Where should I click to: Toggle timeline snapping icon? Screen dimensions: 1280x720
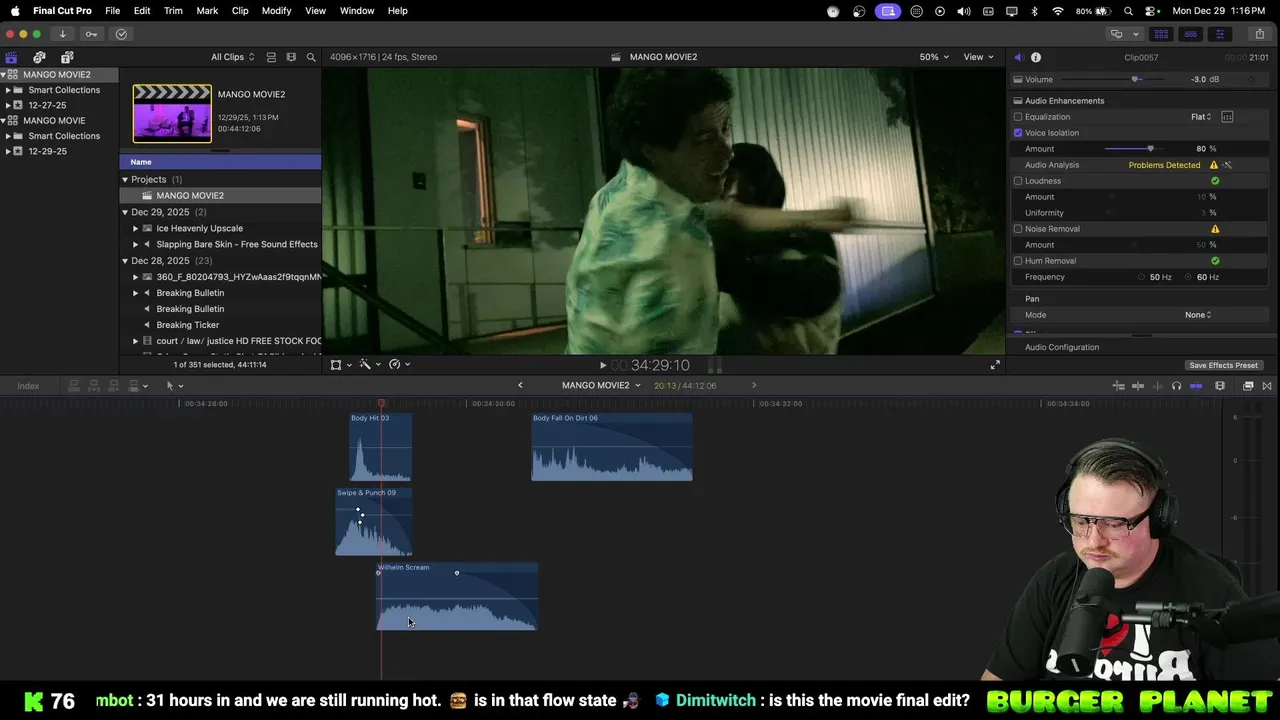pos(1196,386)
